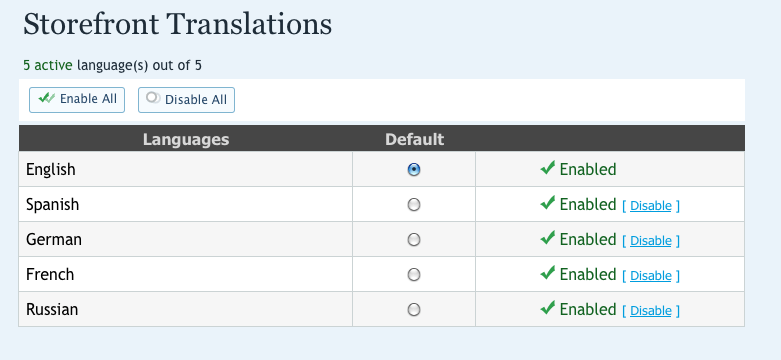Screen dimensions: 781x360
Task: Make Russian the default language
Action: [x=414, y=310]
